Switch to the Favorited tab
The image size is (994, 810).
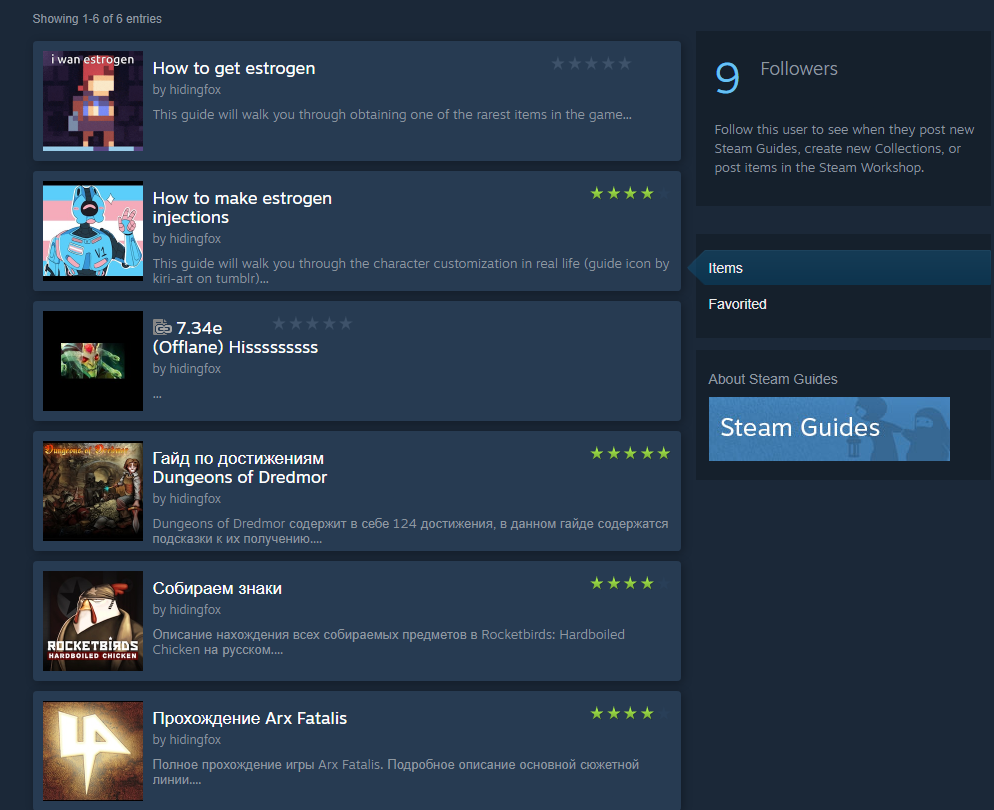pos(737,304)
